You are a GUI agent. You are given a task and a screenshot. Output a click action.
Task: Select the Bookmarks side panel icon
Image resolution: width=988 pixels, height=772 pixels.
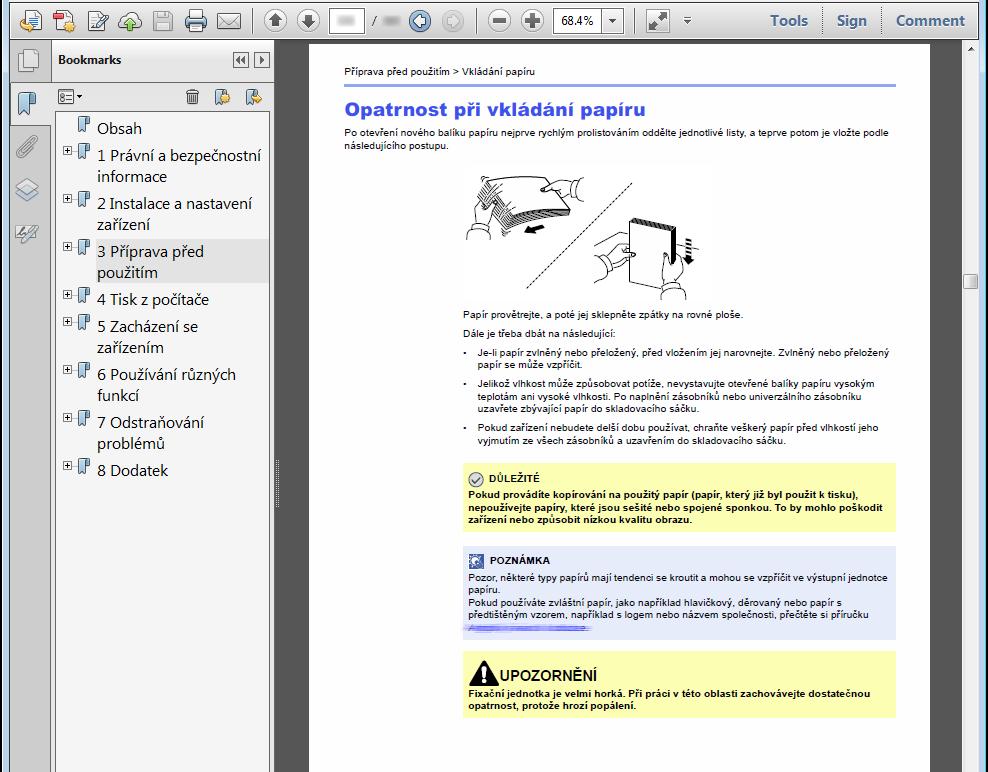click(27, 103)
